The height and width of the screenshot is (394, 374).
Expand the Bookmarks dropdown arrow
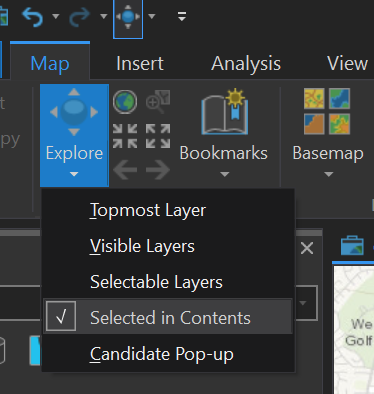tap(225, 174)
